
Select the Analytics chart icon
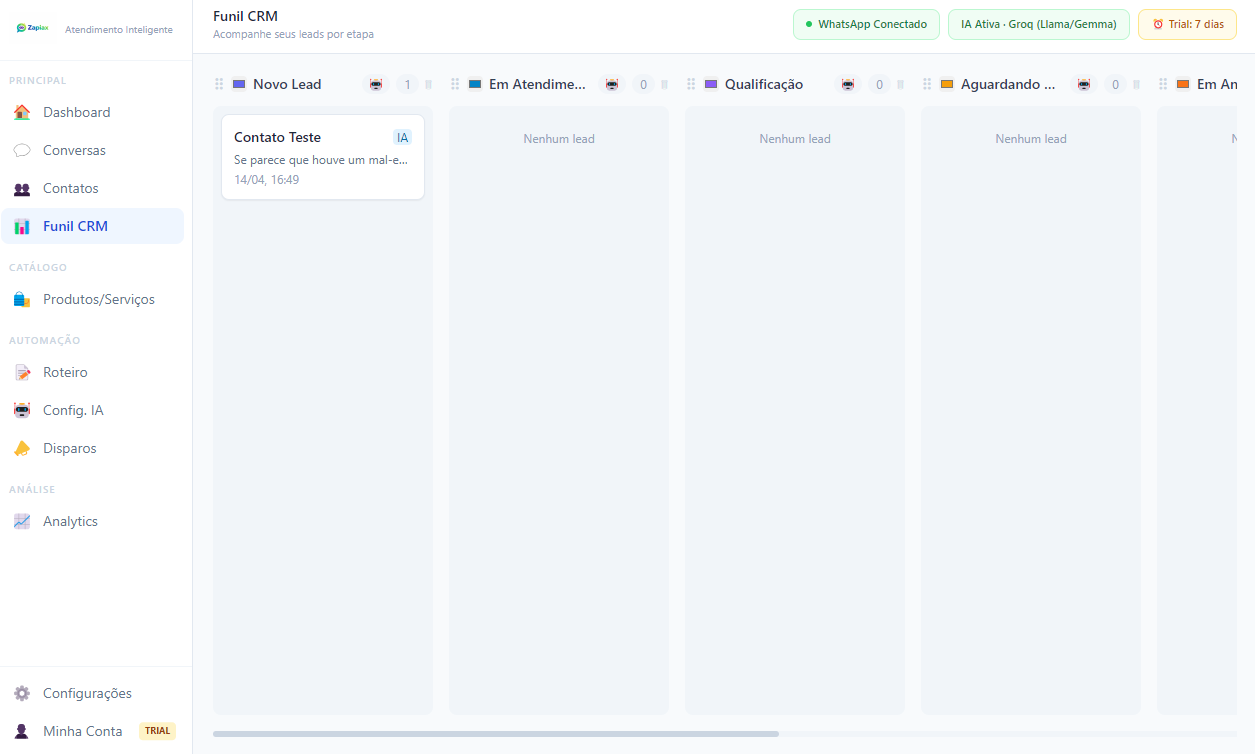tap(20, 520)
